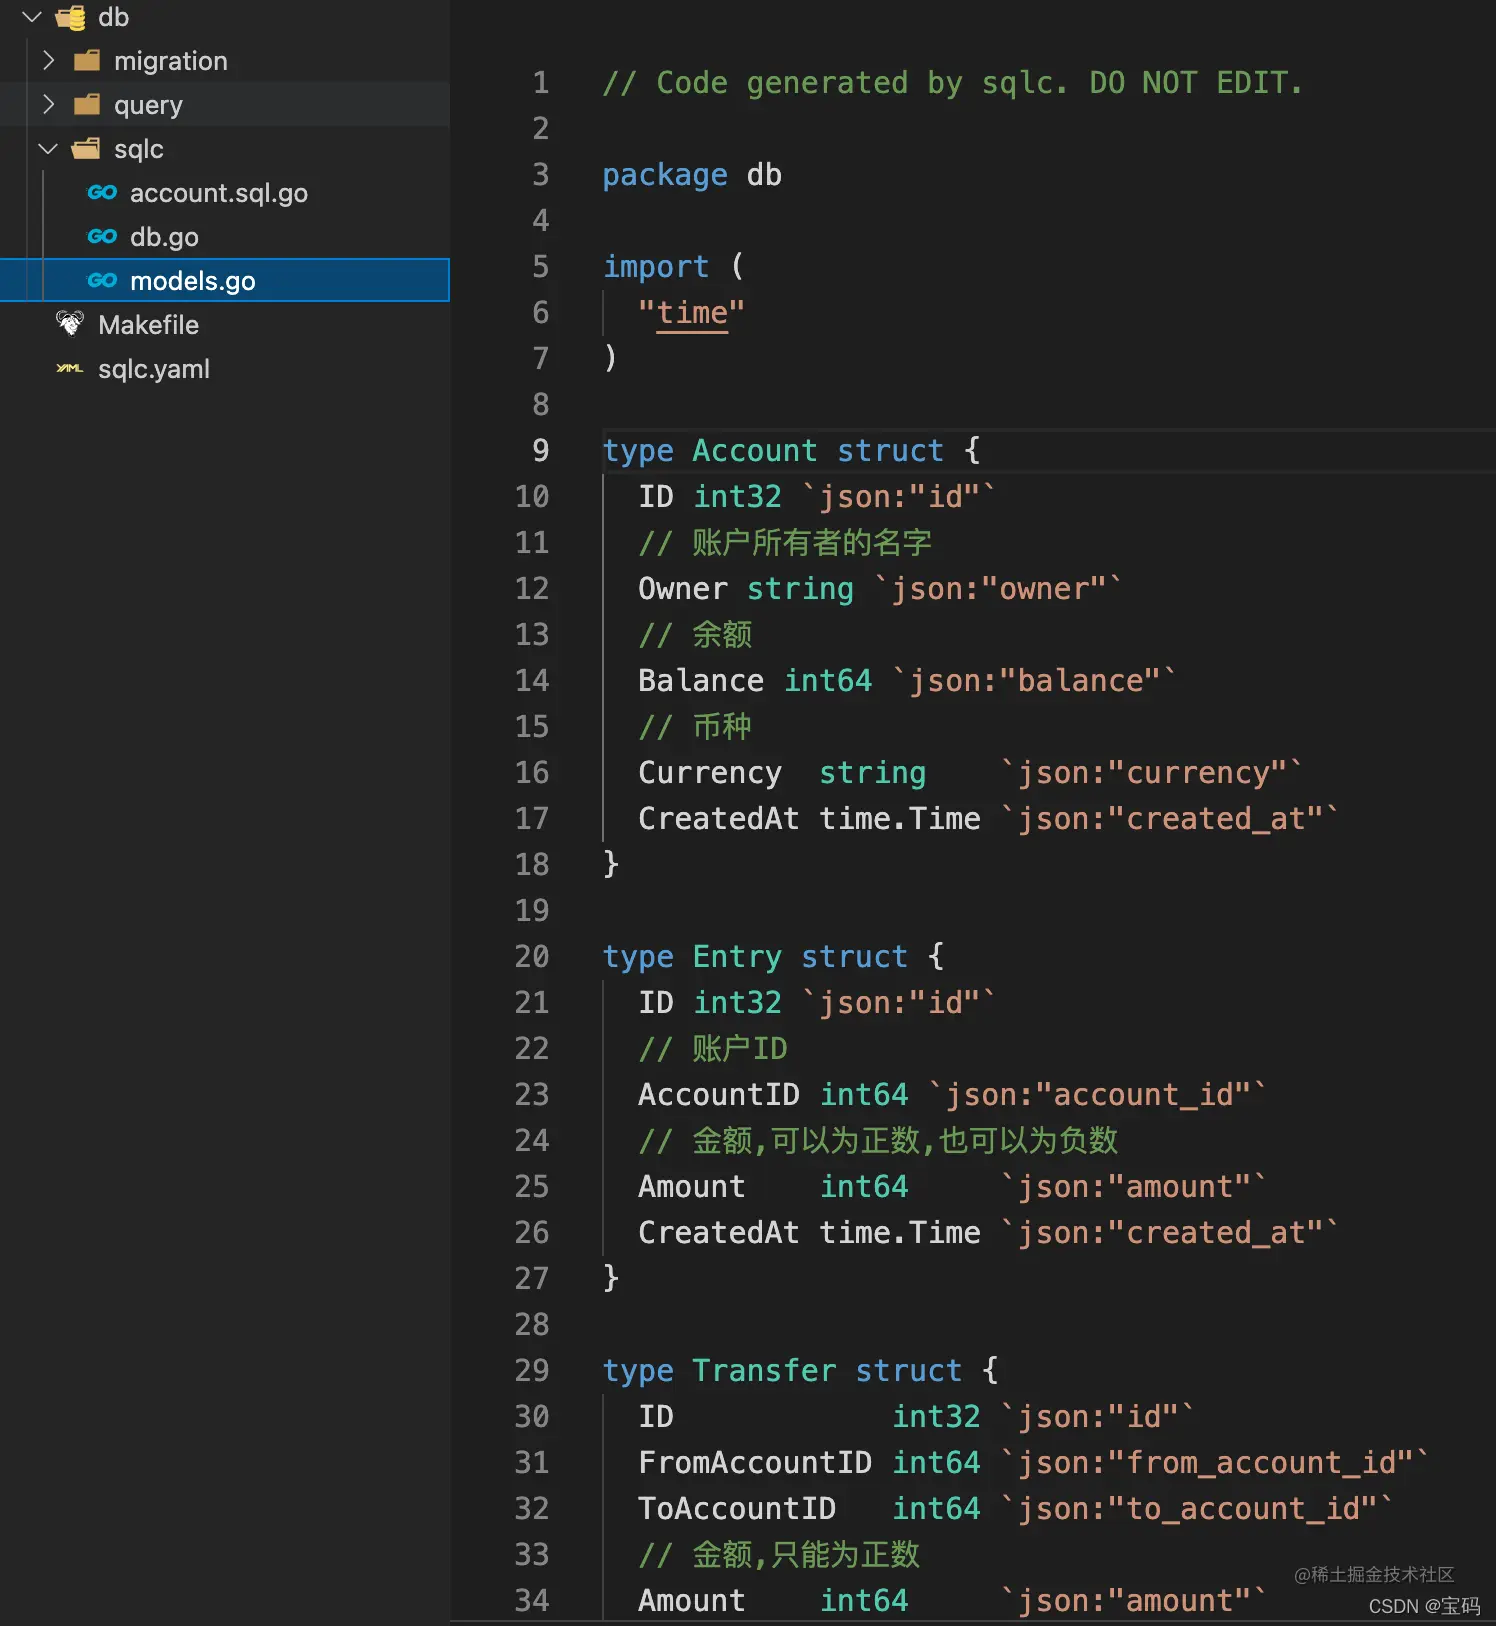Click the migration folder icon
This screenshot has width=1496, height=1626.
point(87,61)
